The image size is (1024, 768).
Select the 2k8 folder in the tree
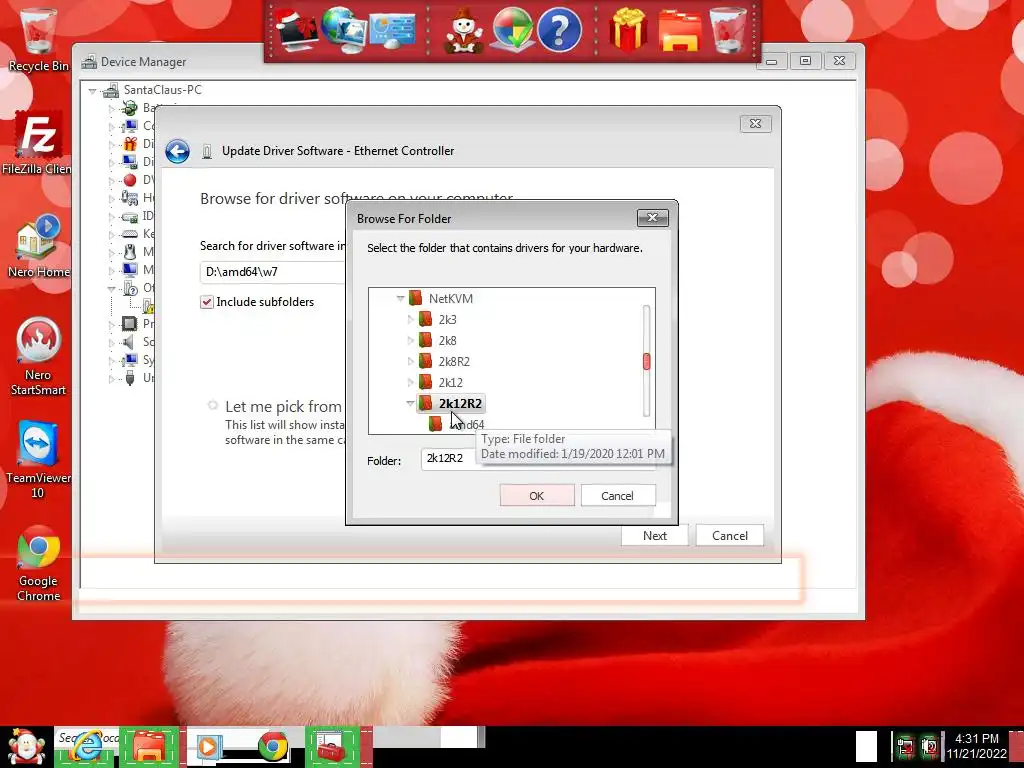point(447,340)
